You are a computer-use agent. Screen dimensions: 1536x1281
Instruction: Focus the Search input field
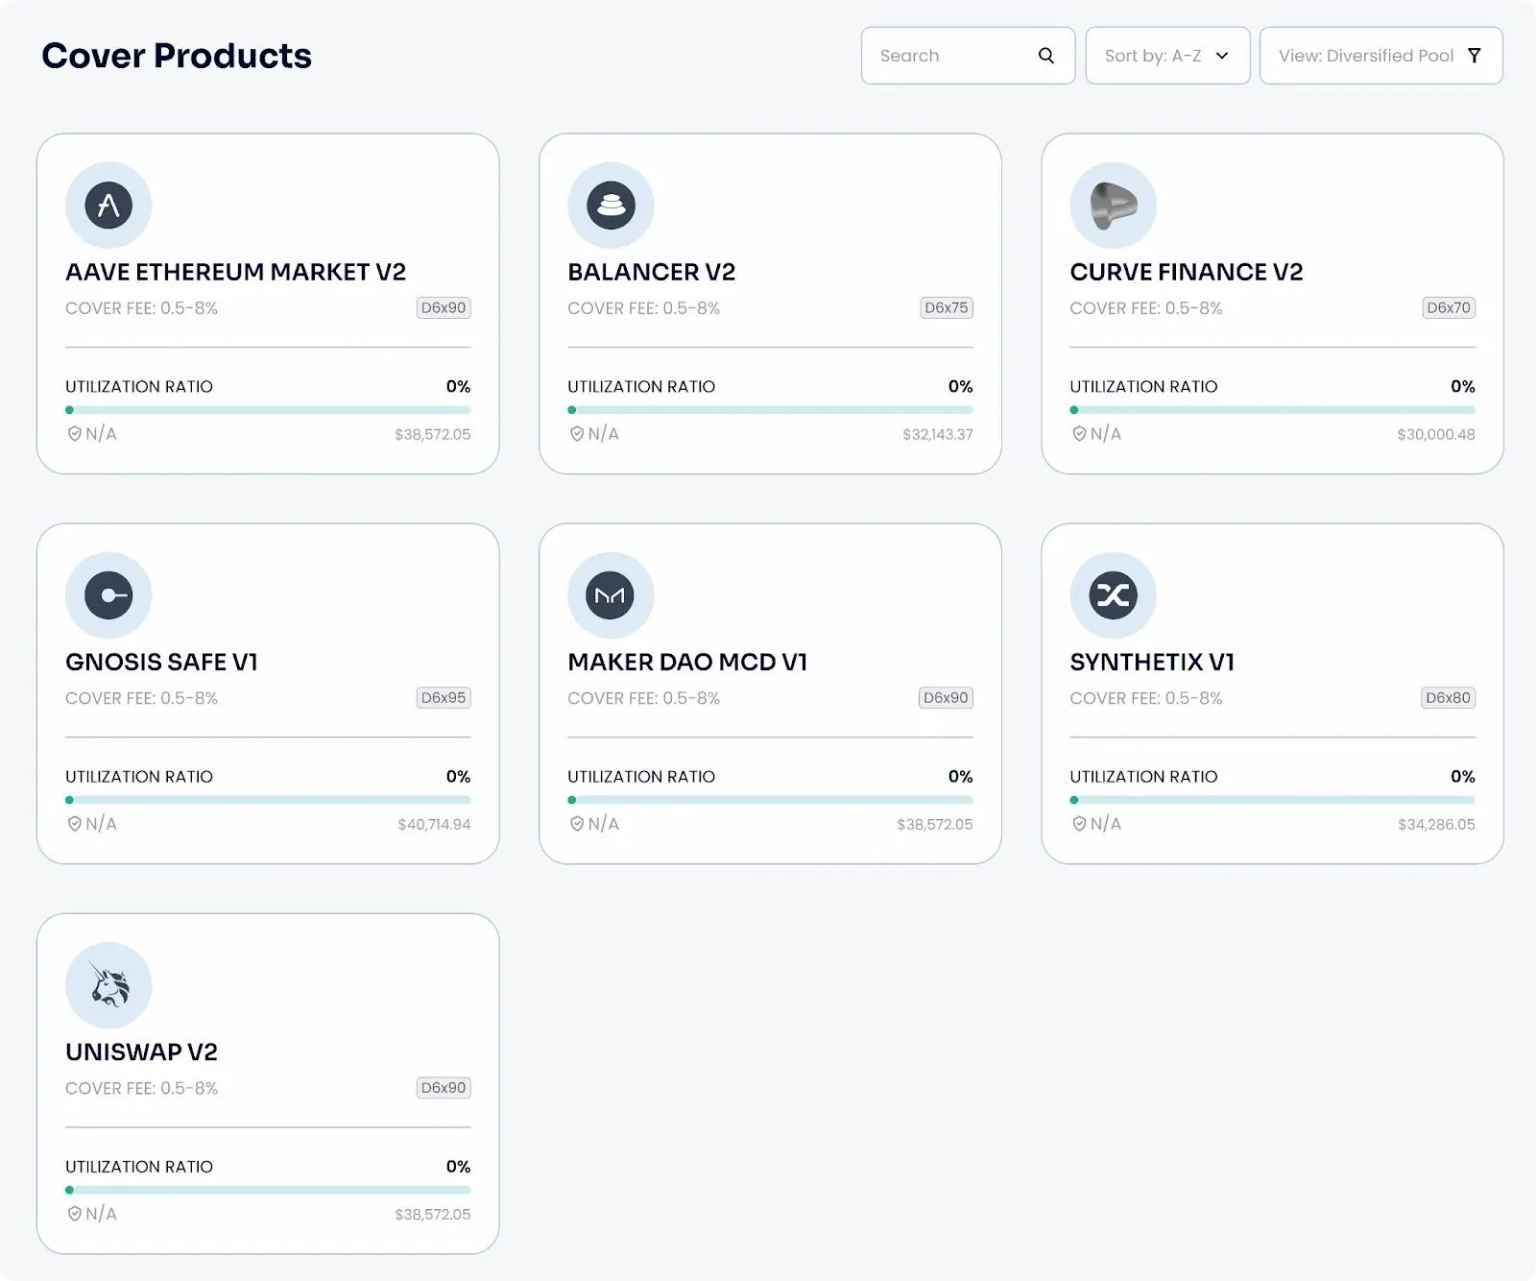click(968, 56)
